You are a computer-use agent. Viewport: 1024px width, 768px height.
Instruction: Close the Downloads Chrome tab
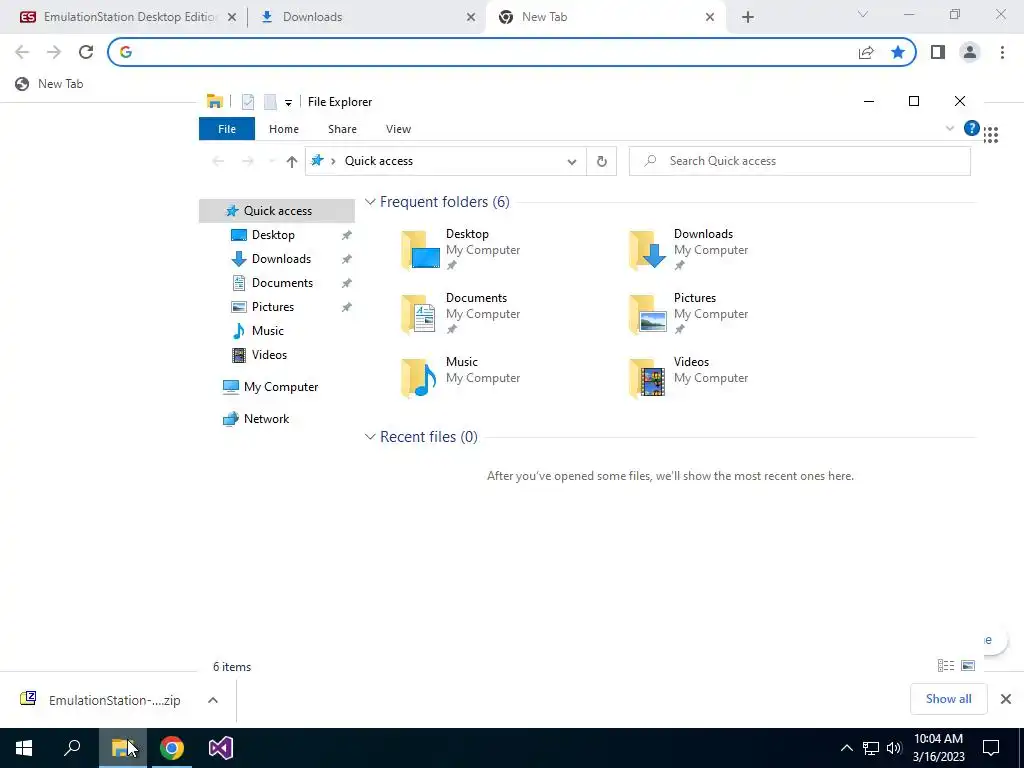click(471, 18)
